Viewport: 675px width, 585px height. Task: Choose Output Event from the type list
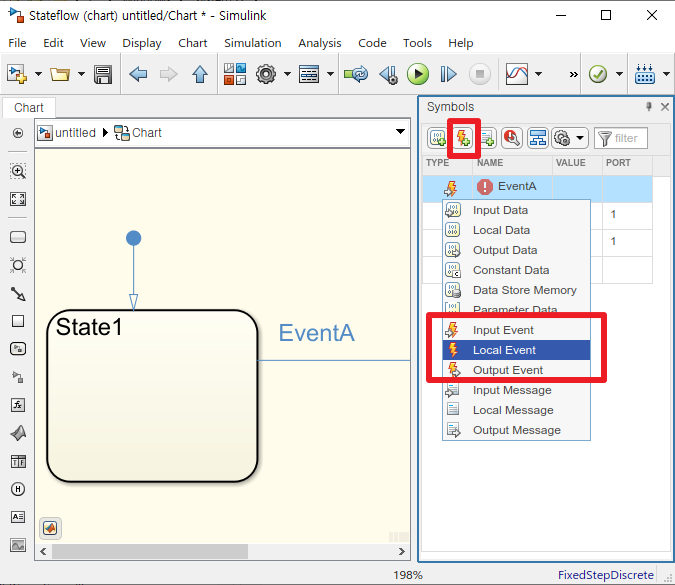(x=516, y=370)
